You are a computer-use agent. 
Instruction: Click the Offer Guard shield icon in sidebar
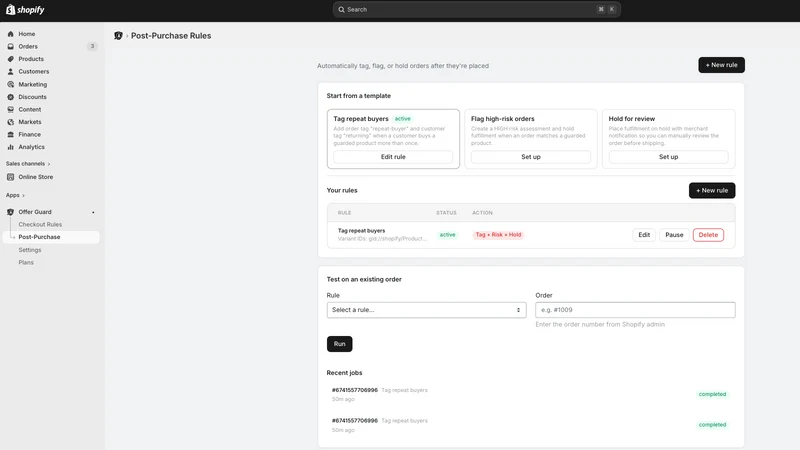(x=10, y=212)
